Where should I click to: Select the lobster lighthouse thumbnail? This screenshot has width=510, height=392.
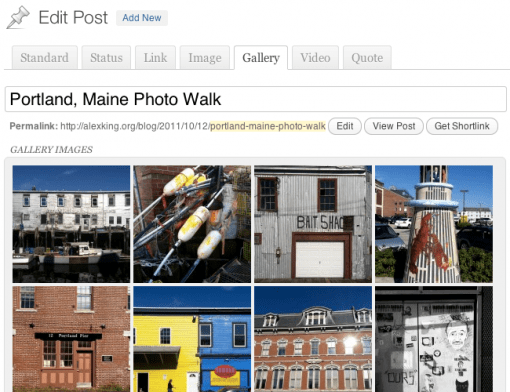(x=434, y=224)
